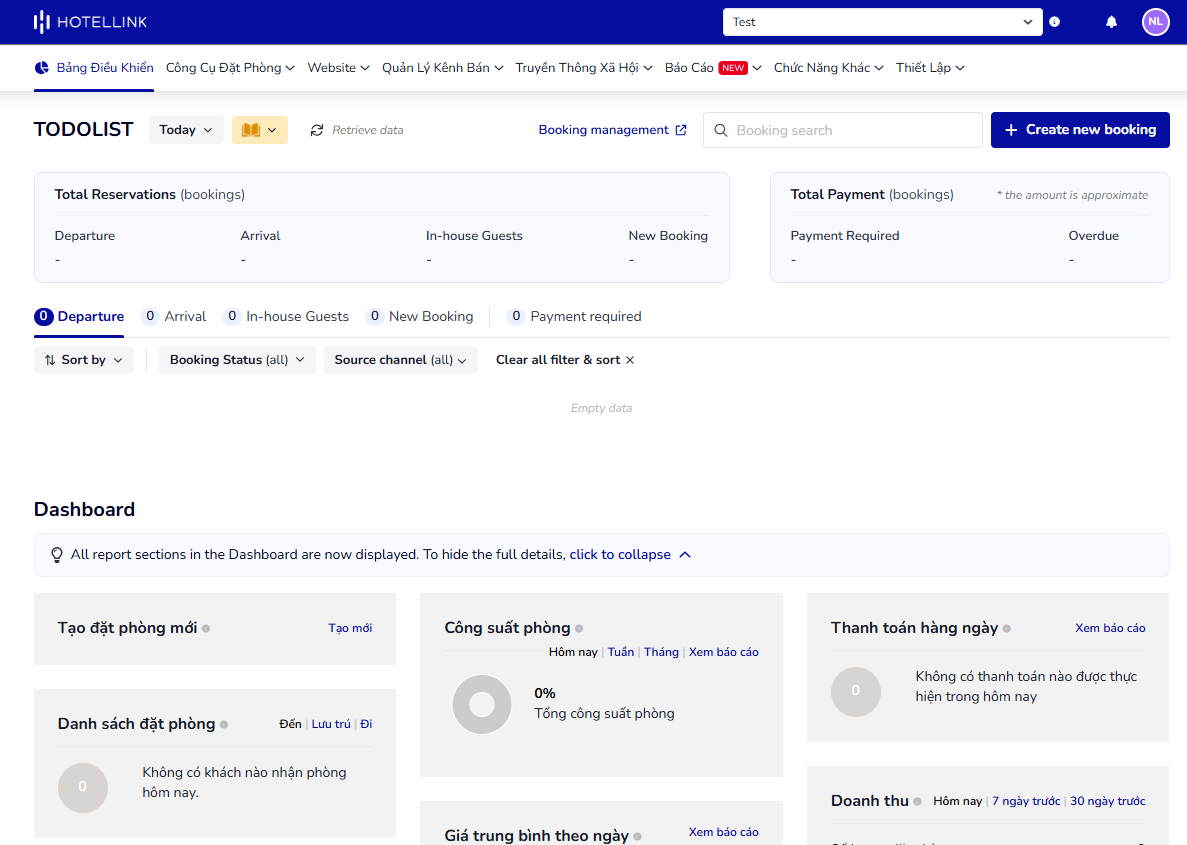Click the Hotellink logo

[x=90, y=22]
